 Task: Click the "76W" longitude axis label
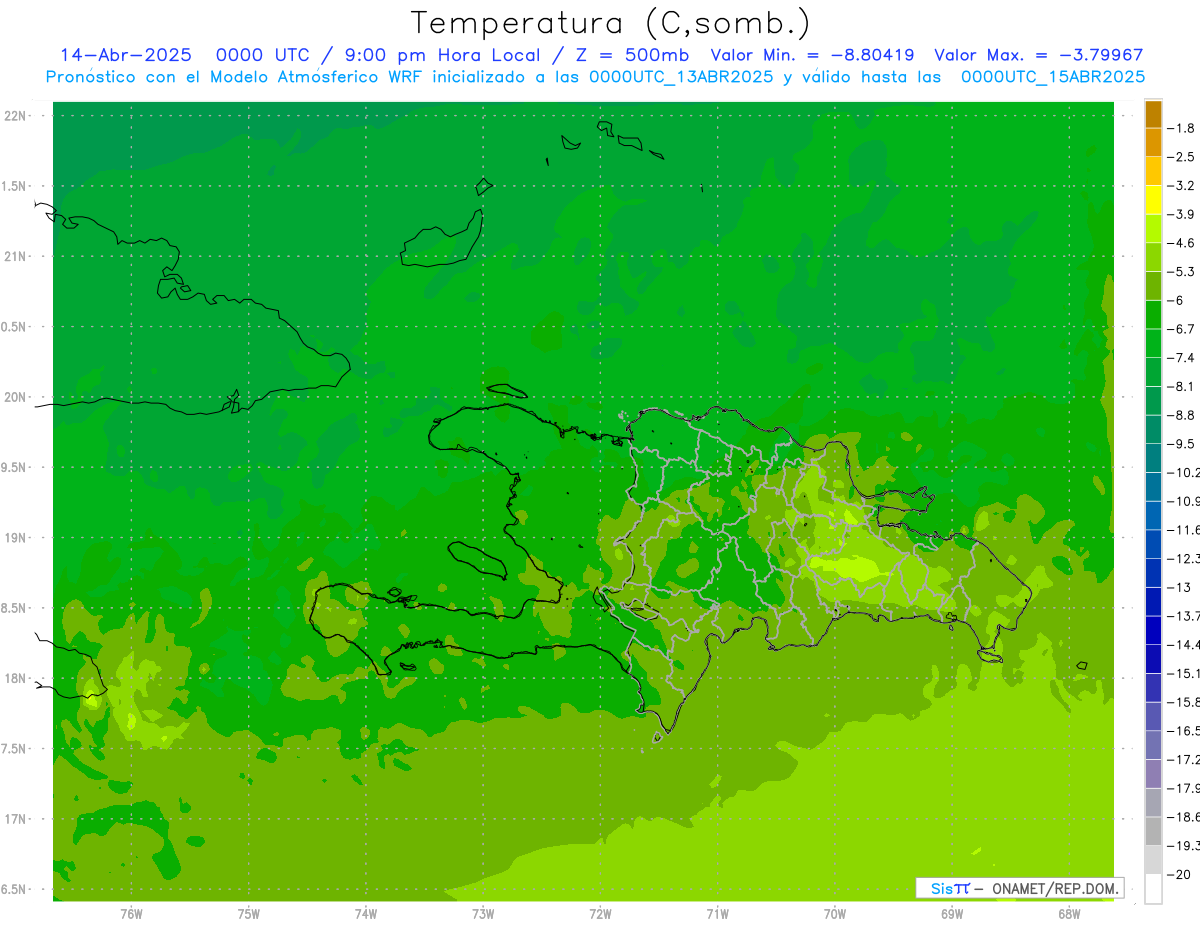point(131,913)
